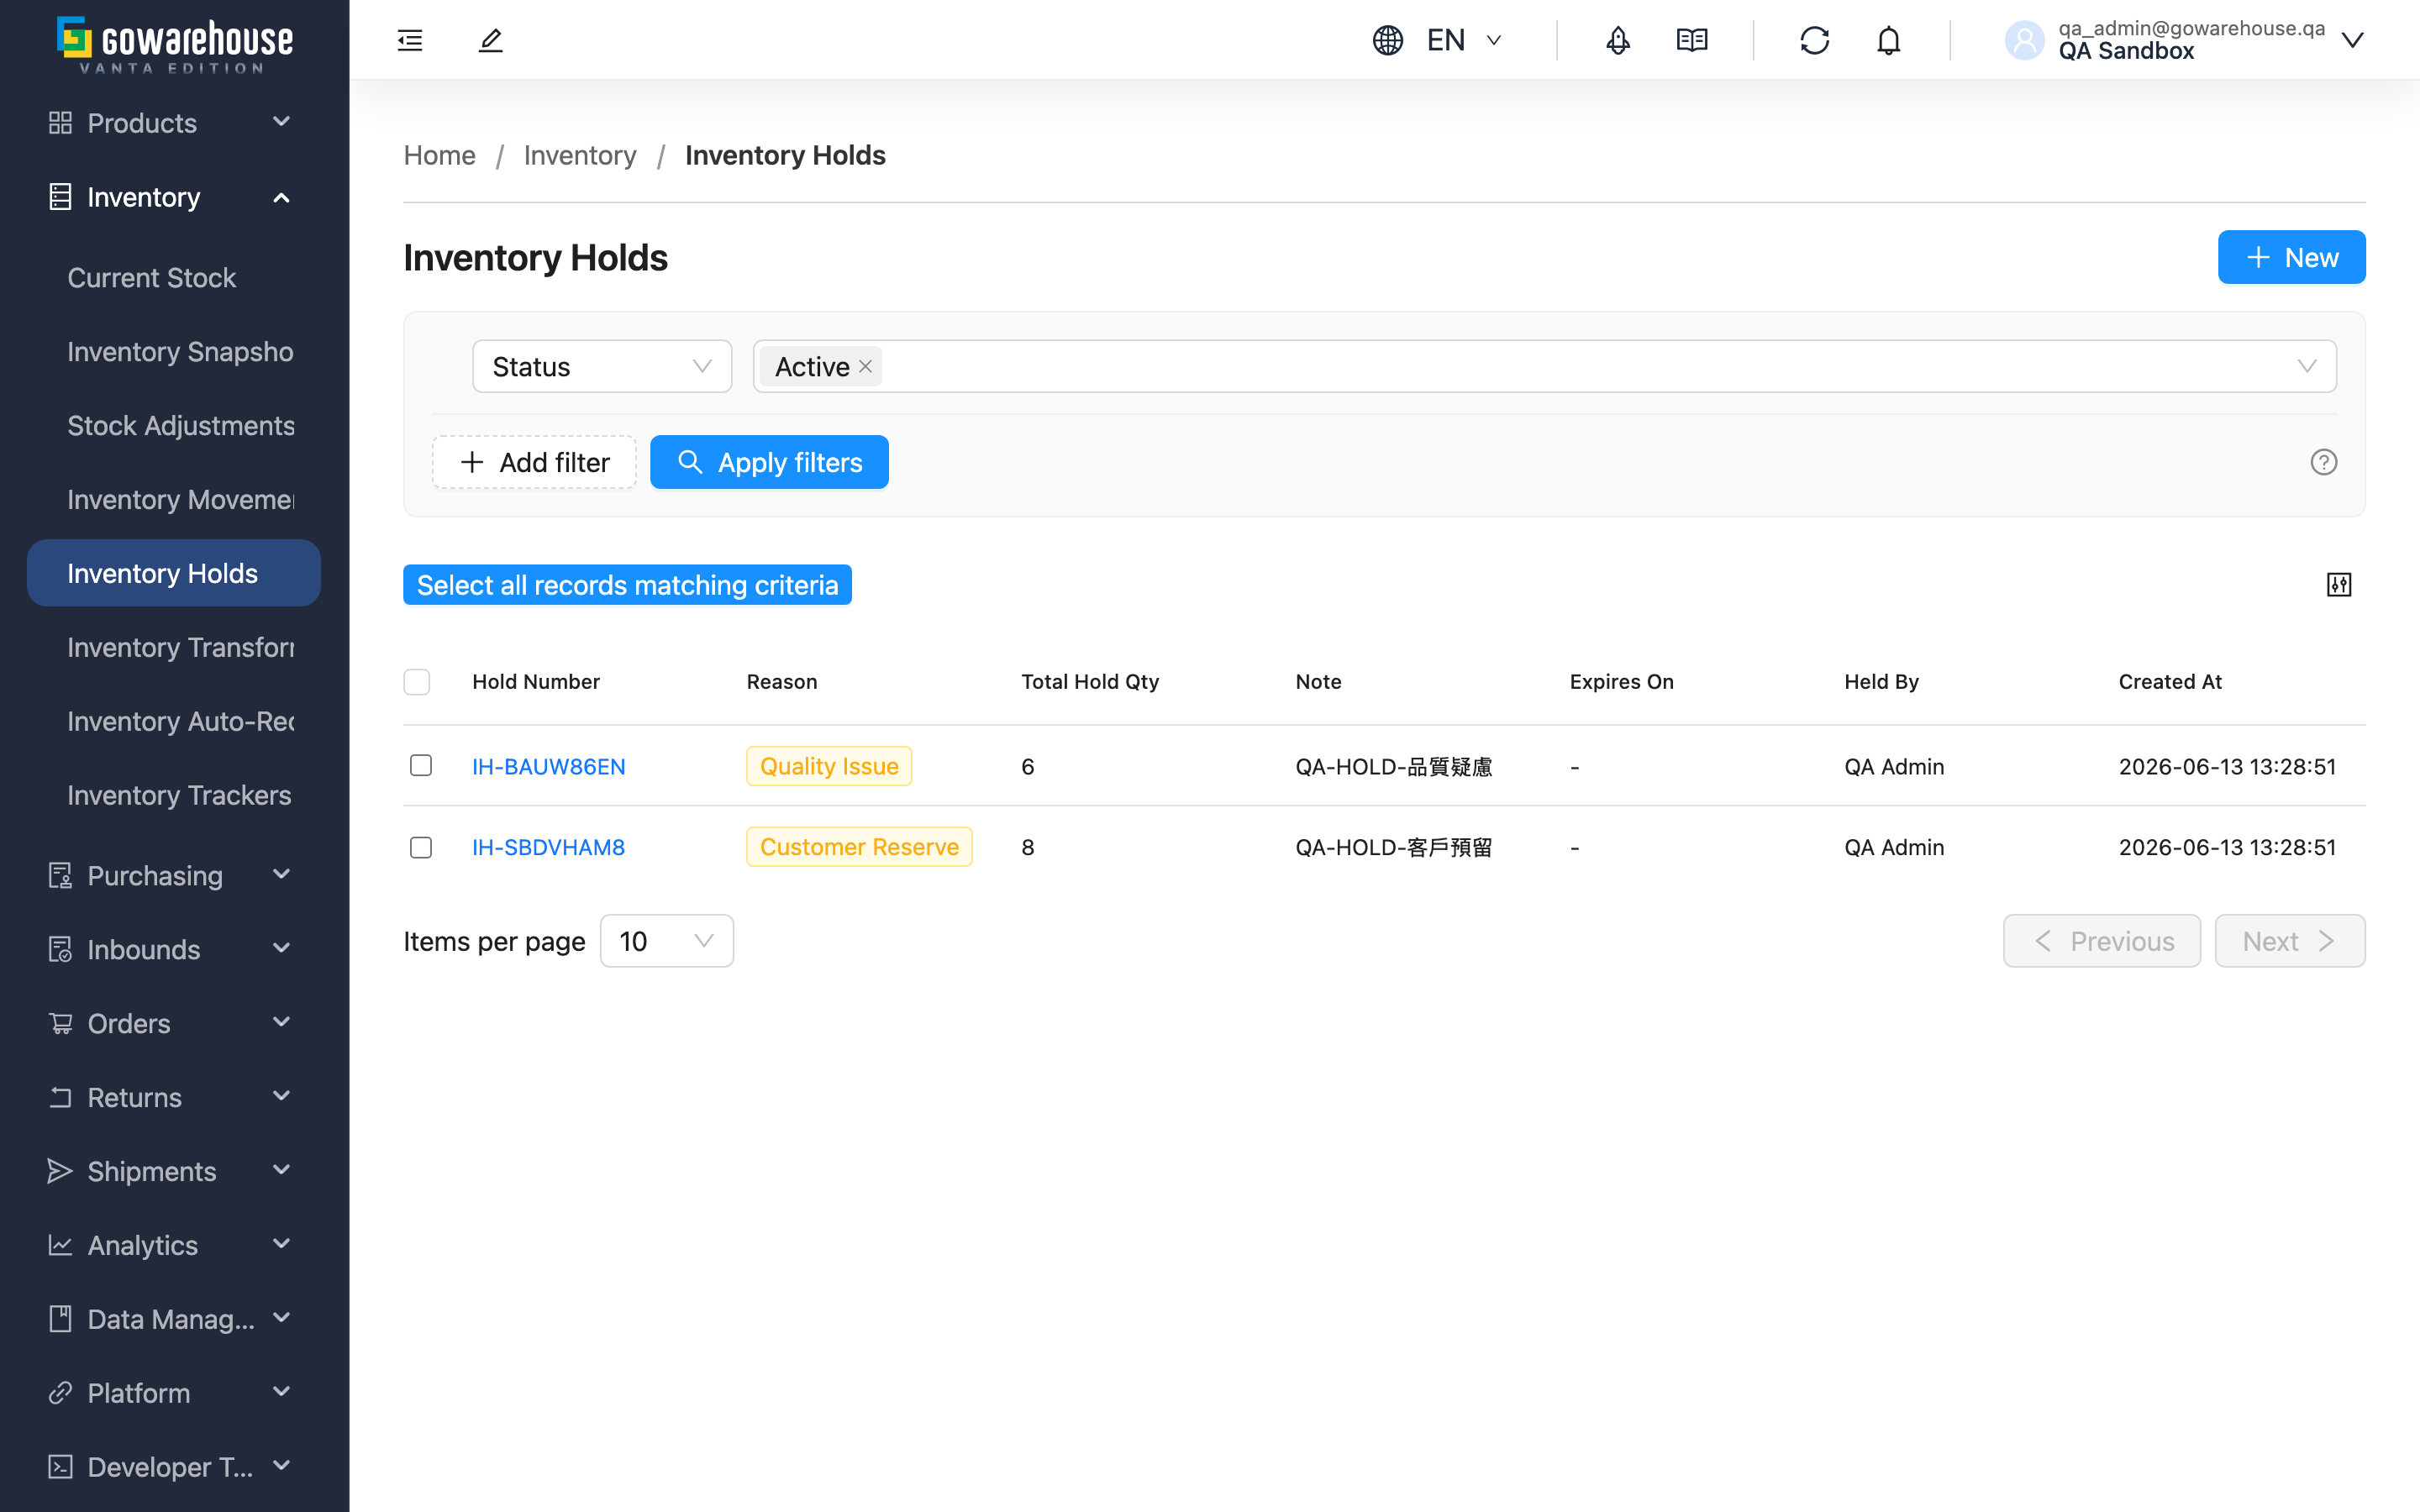
Task: Expand the Developer Tools menu
Action: pyautogui.click(x=174, y=1467)
